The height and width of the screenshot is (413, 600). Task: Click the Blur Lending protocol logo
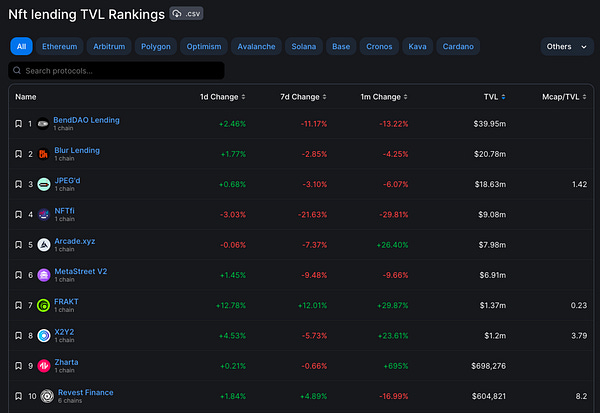click(43, 154)
